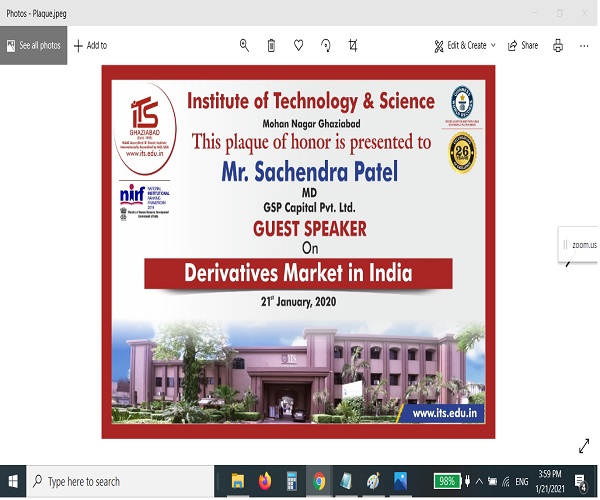600x500 pixels.
Task: Click the zoom.us floating notification
Action: (x=578, y=245)
